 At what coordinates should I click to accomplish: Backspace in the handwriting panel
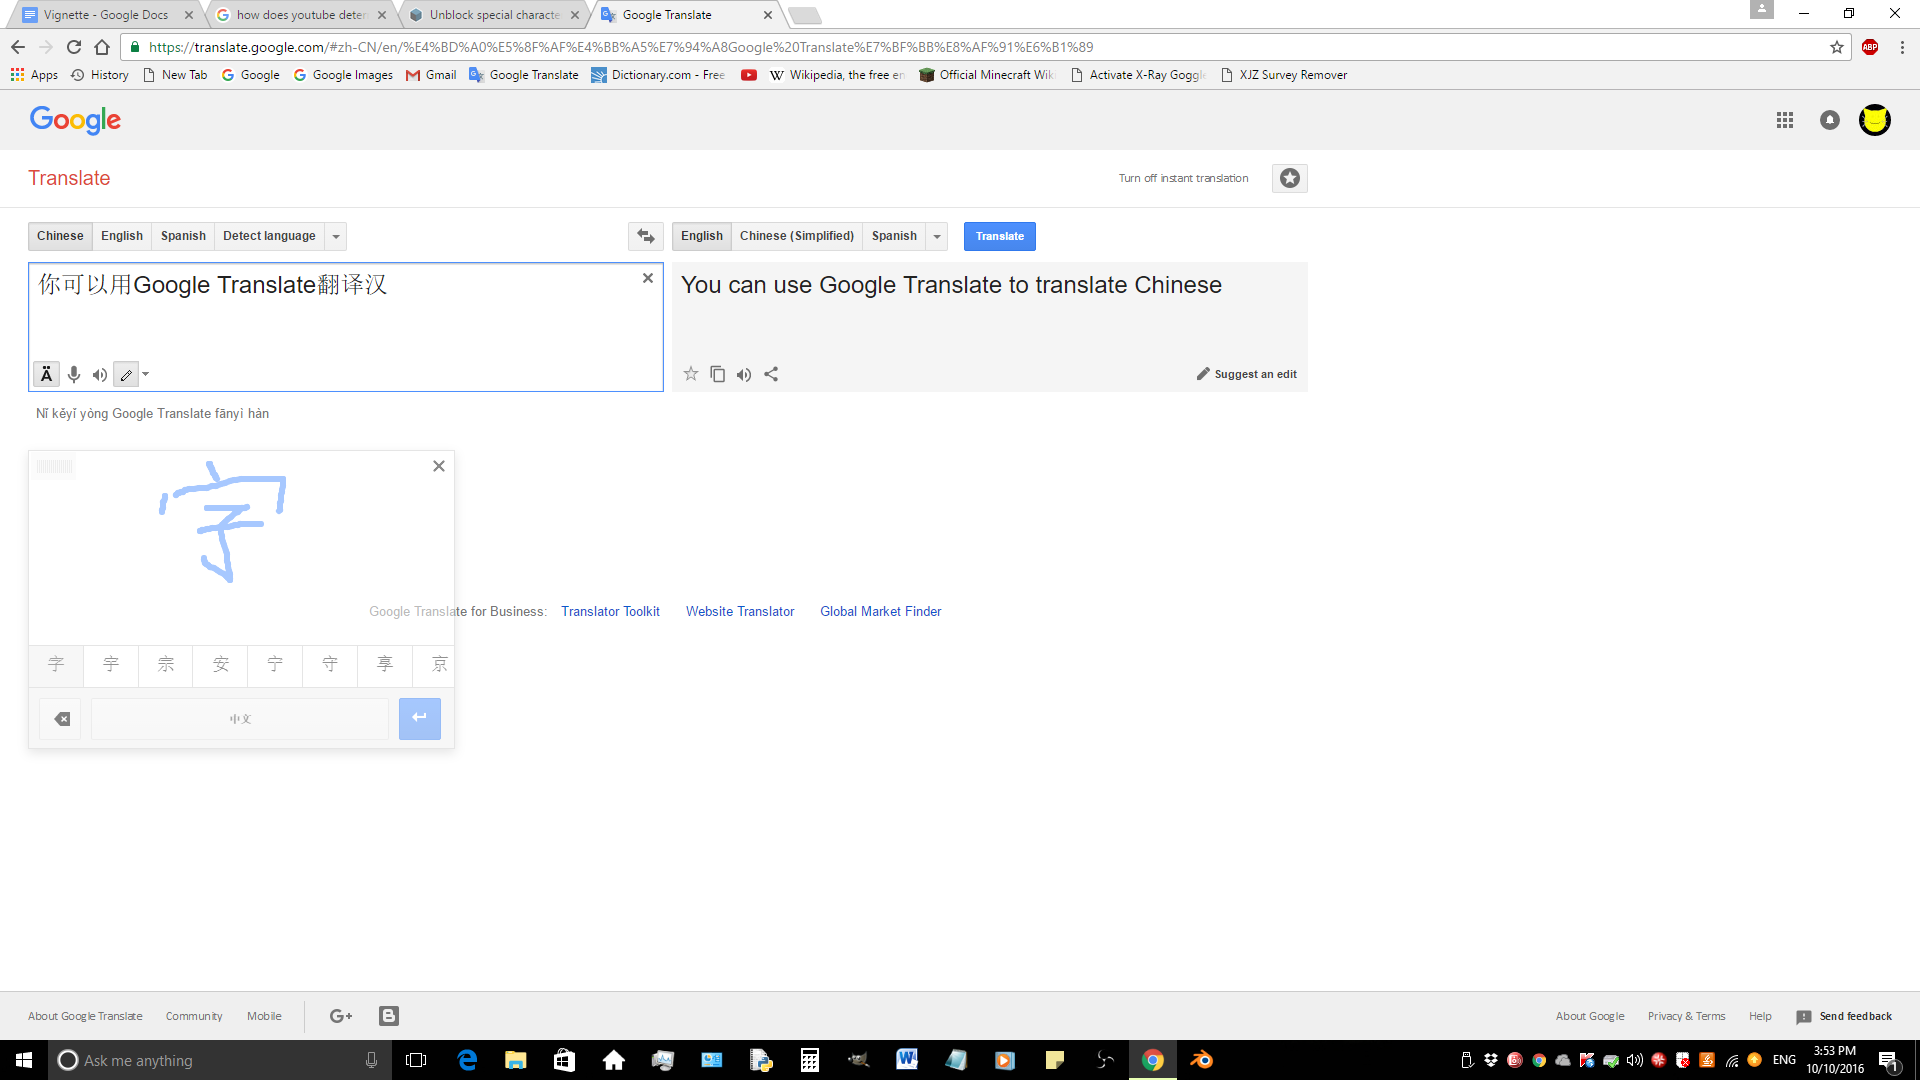coord(61,719)
